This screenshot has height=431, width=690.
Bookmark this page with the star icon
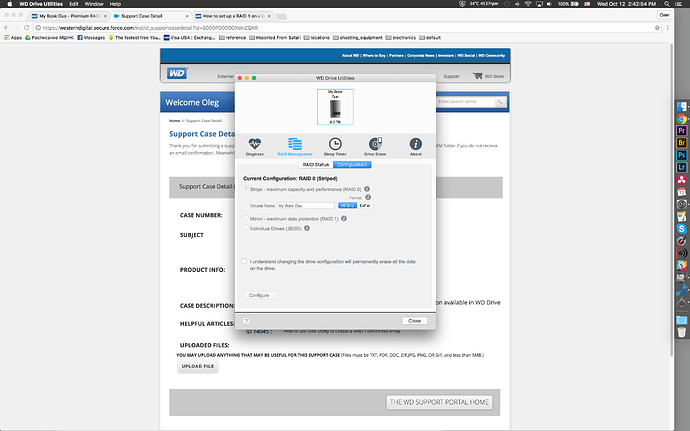657,28
